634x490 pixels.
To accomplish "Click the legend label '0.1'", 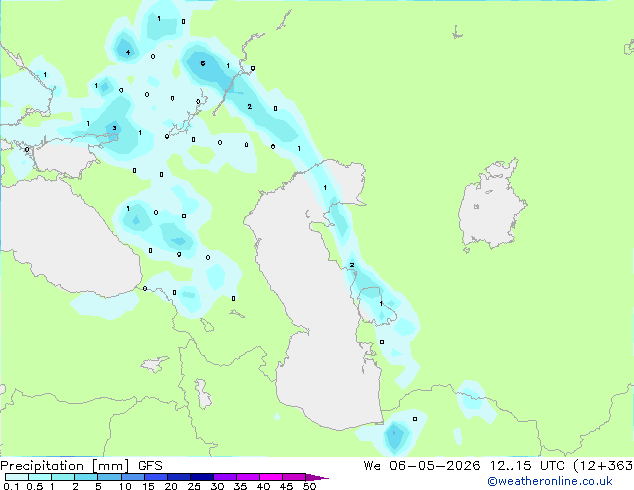I will point(11,486).
